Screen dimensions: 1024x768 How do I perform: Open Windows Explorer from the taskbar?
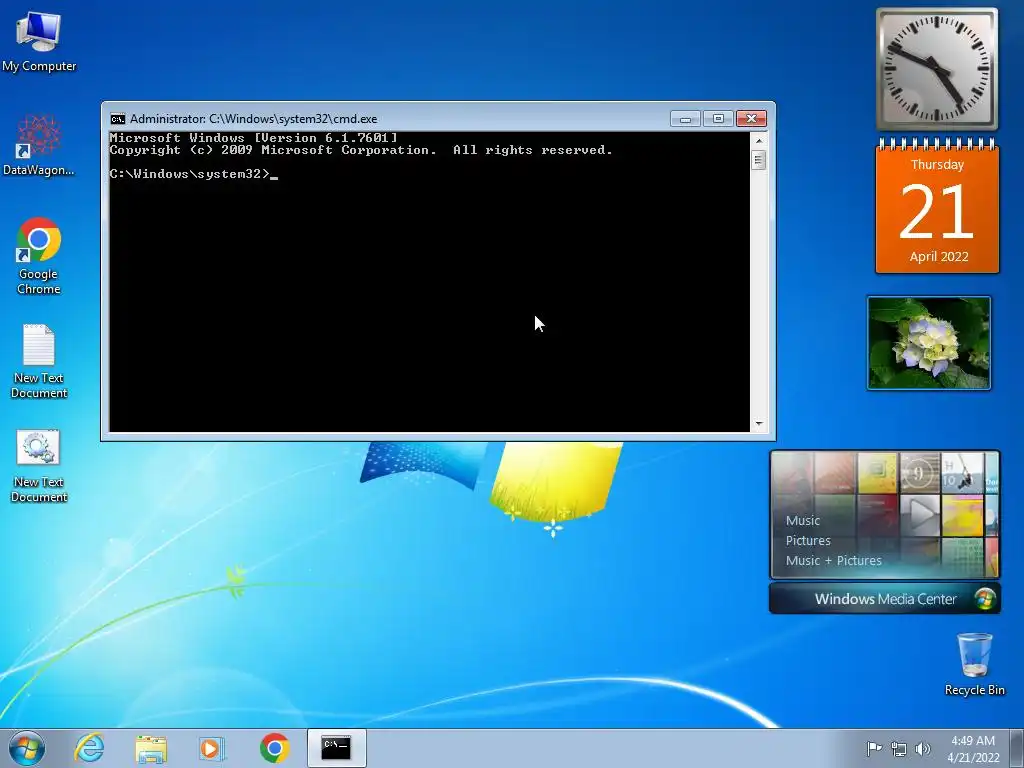[x=151, y=748]
